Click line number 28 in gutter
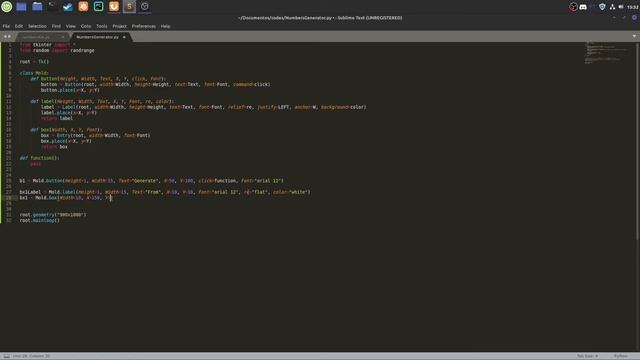 tap(9, 198)
